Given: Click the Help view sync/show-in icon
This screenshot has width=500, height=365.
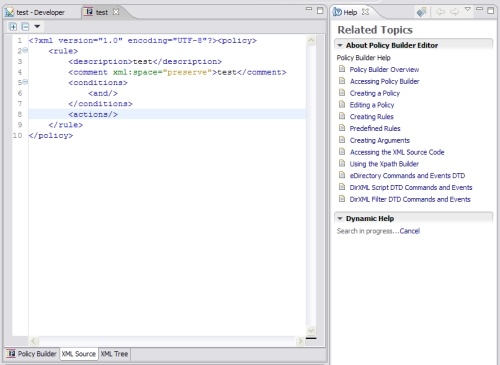Looking at the screenshot, I should 422,12.
